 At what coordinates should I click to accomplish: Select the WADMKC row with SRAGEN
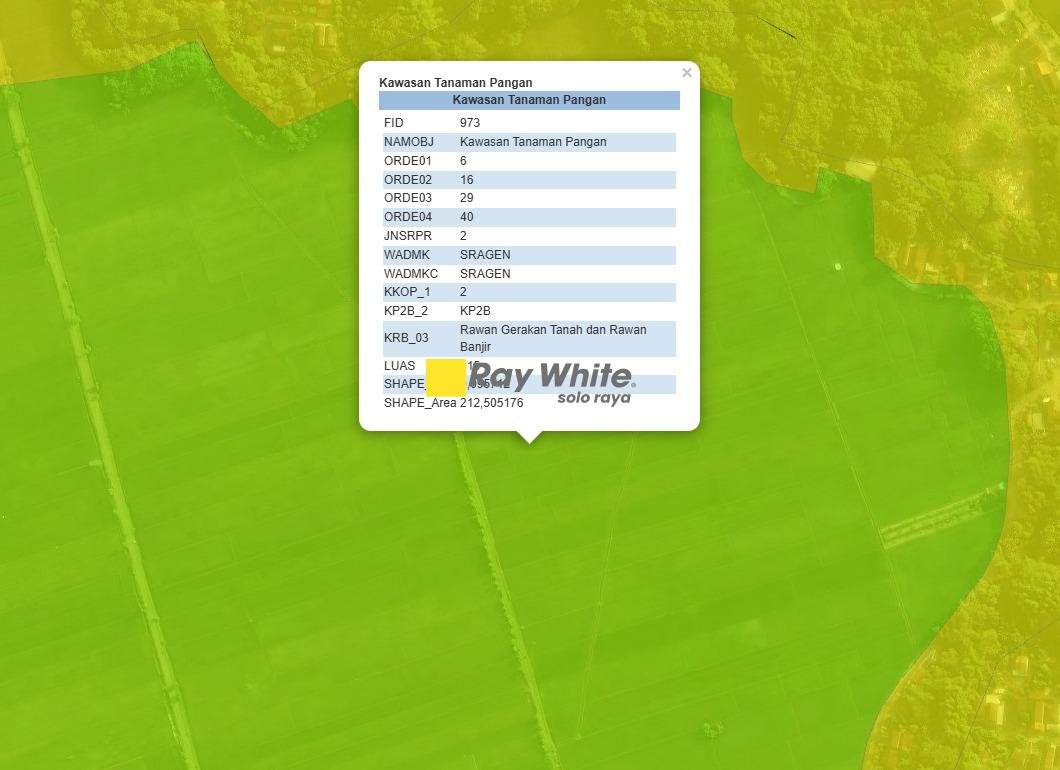coord(529,274)
